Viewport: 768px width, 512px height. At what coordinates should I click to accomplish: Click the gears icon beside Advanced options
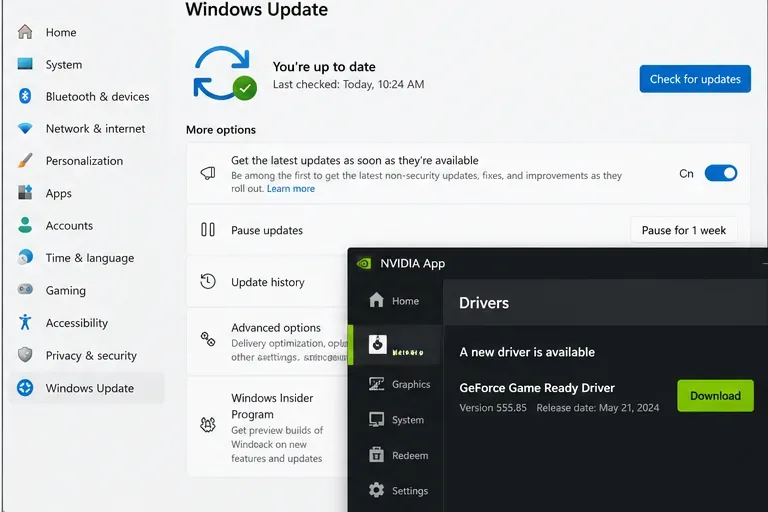208,339
